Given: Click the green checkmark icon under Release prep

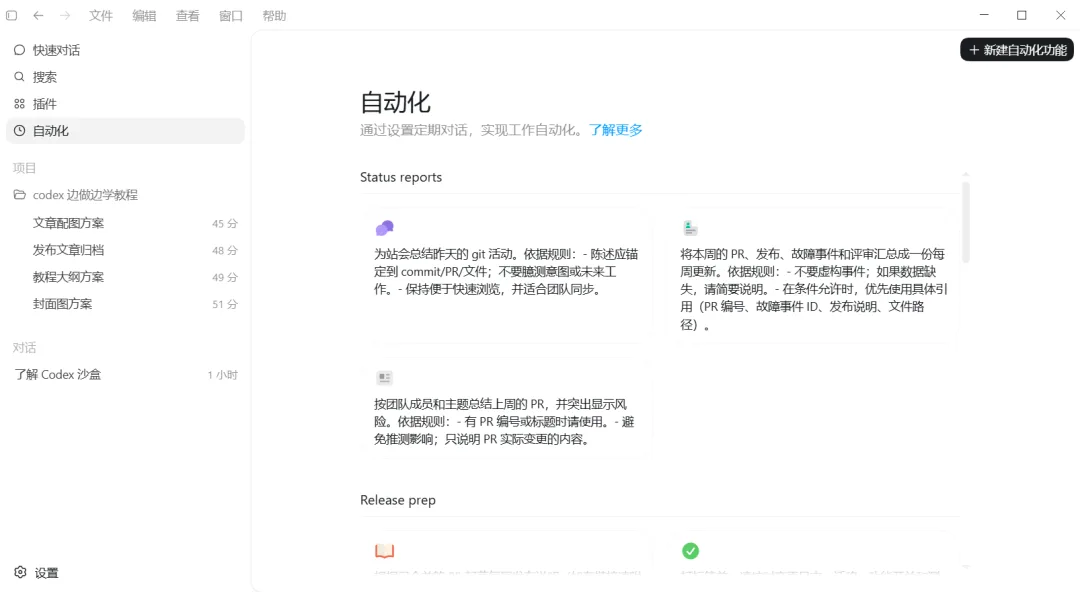Looking at the screenshot, I should (x=690, y=551).
